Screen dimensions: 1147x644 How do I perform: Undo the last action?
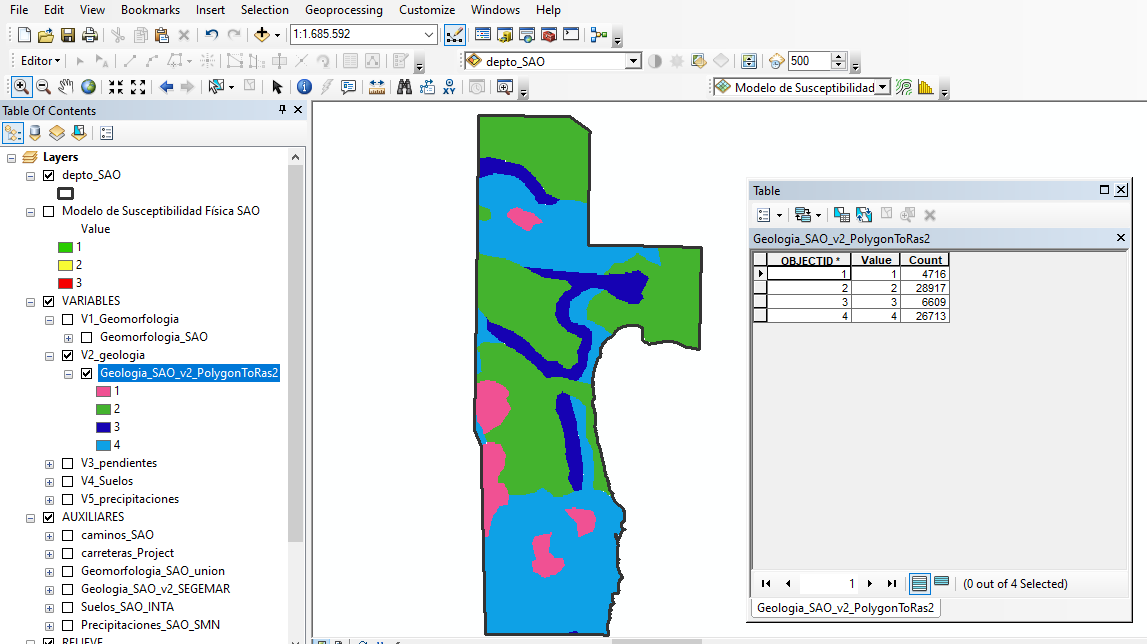click(x=211, y=34)
